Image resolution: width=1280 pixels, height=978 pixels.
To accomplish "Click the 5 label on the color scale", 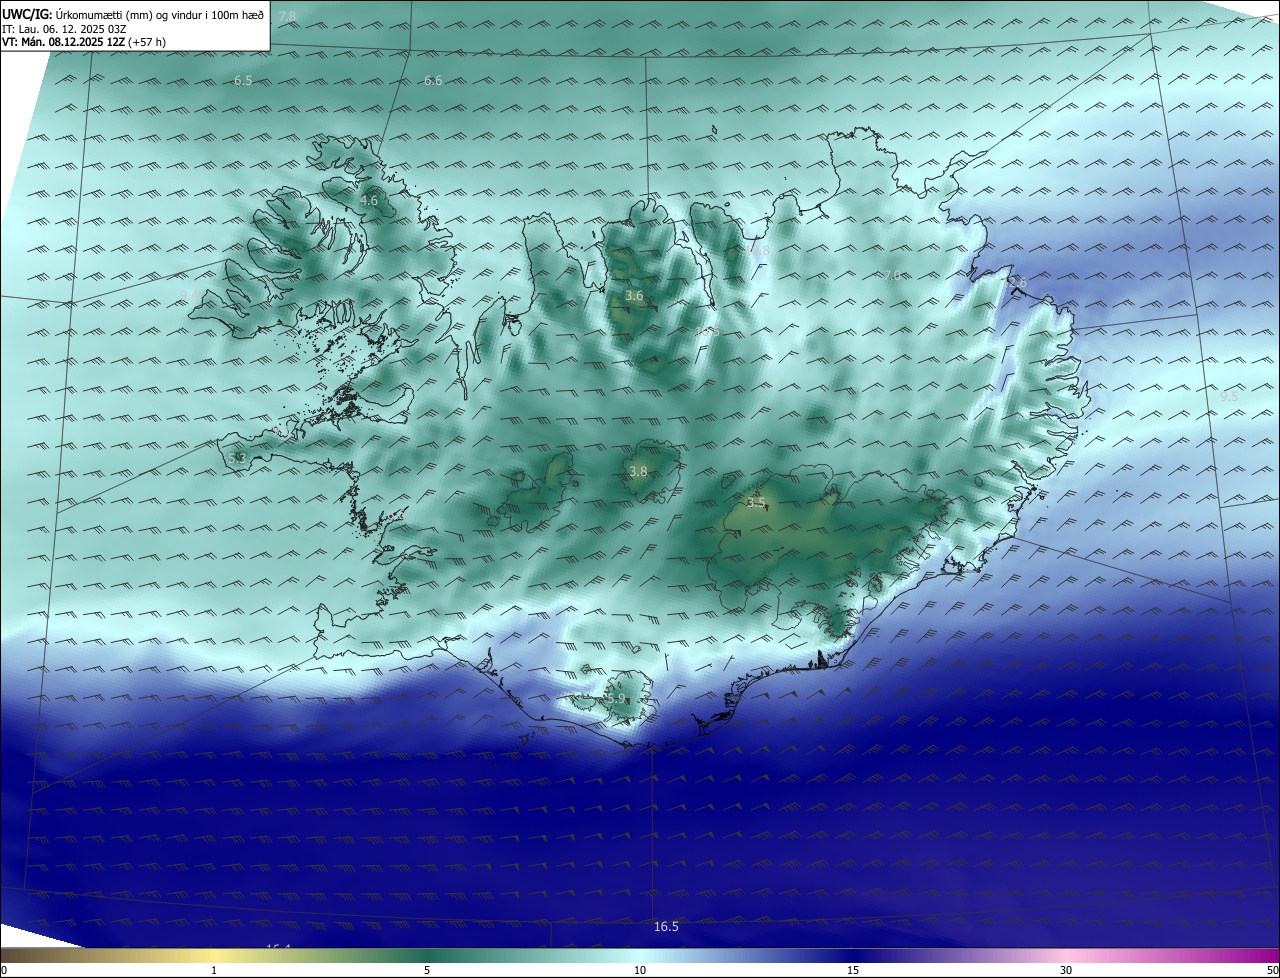I will (x=427, y=970).
